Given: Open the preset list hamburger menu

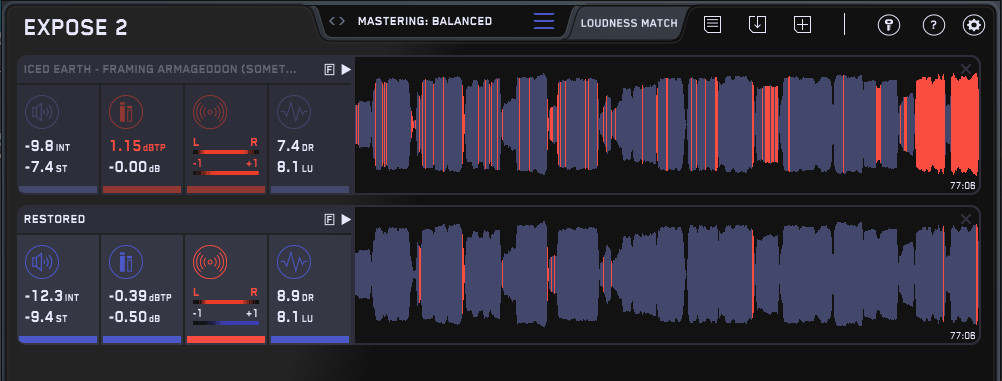Looking at the screenshot, I should click(544, 21).
